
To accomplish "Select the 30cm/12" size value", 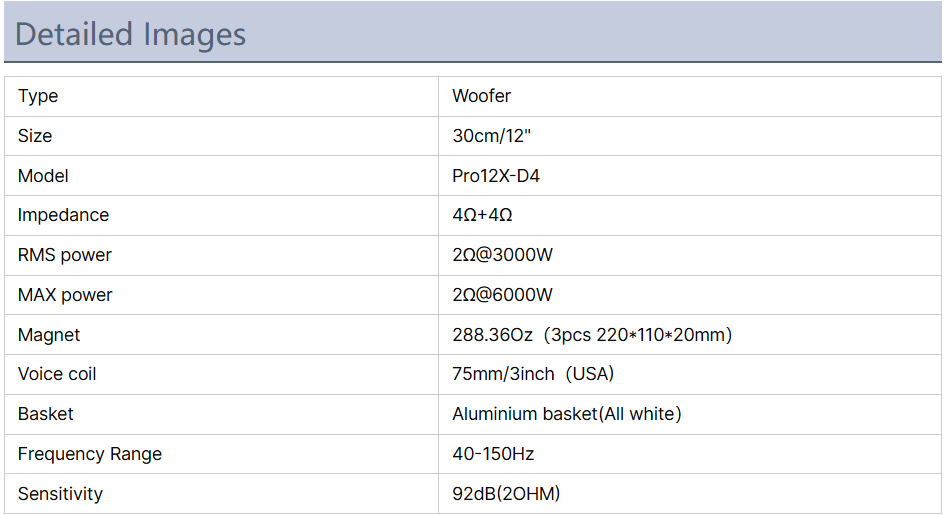I will (x=491, y=136).
